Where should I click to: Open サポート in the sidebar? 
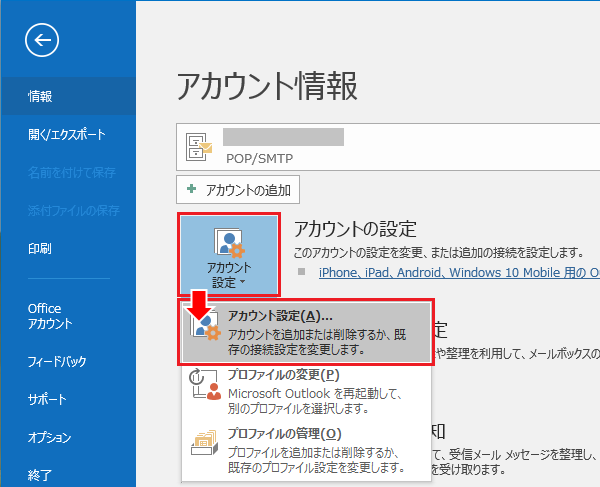47,400
